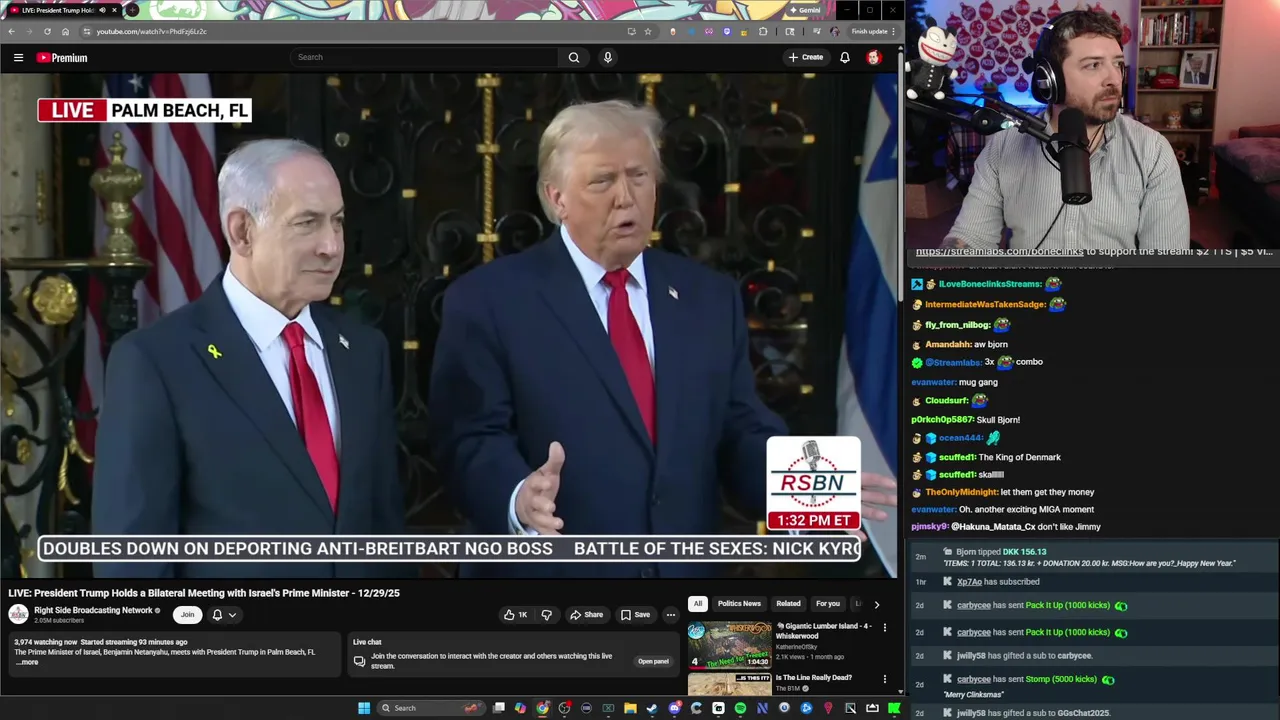Select the Related filter chip
Image resolution: width=1280 pixels, height=720 pixels.
788,604
